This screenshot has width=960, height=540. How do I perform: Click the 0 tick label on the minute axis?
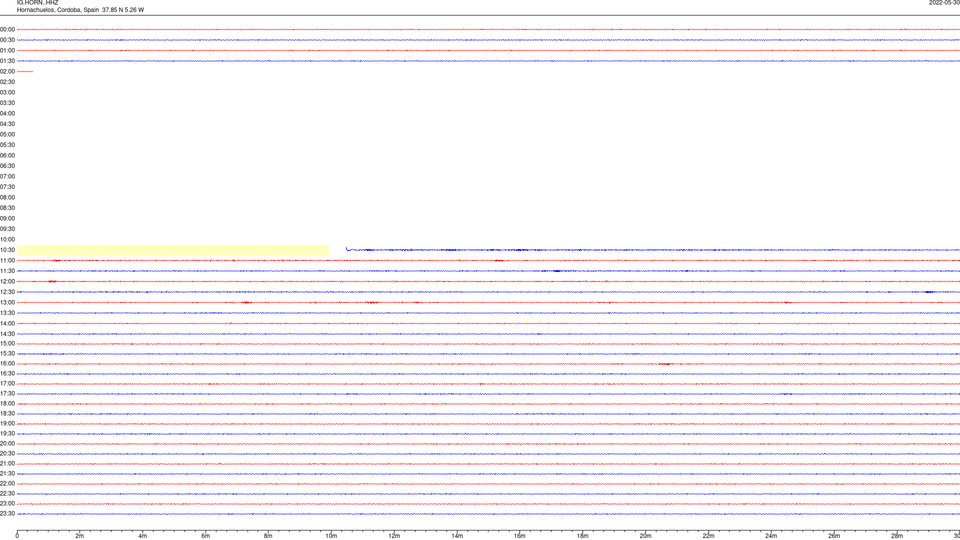tap(17, 536)
